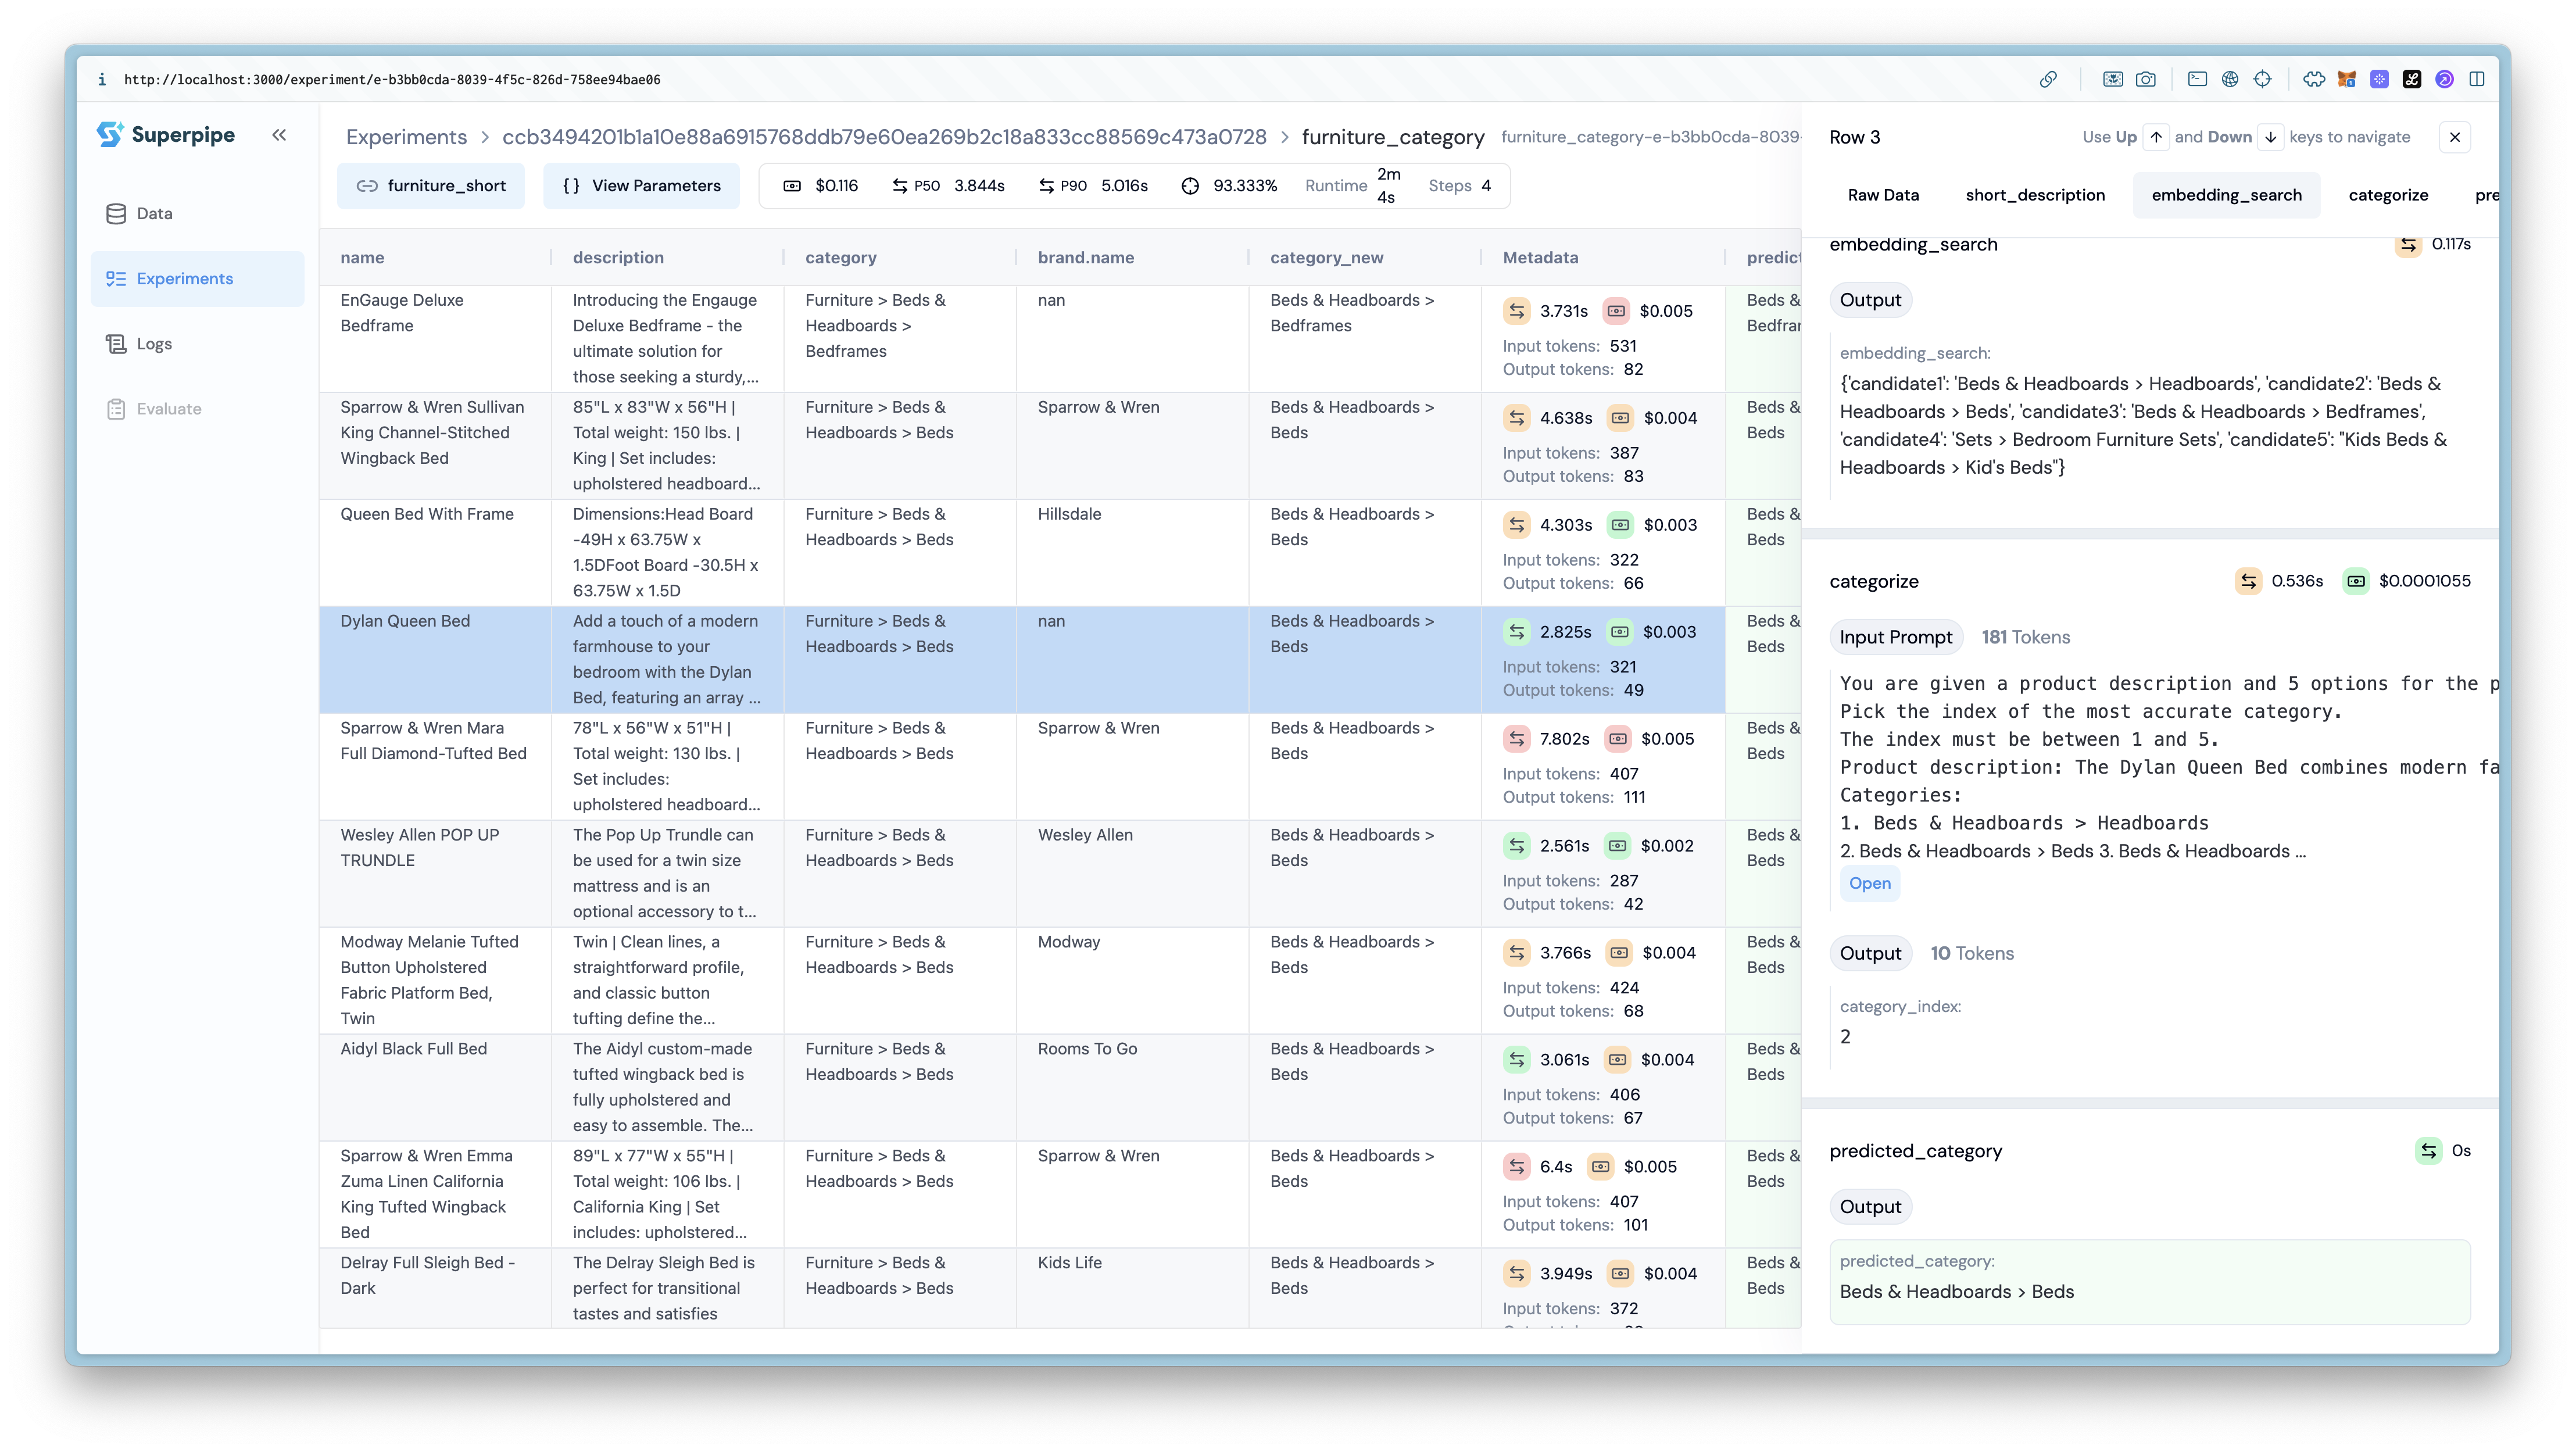Click the category_new column header
2576x1452 pixels.
point(1326,257)
